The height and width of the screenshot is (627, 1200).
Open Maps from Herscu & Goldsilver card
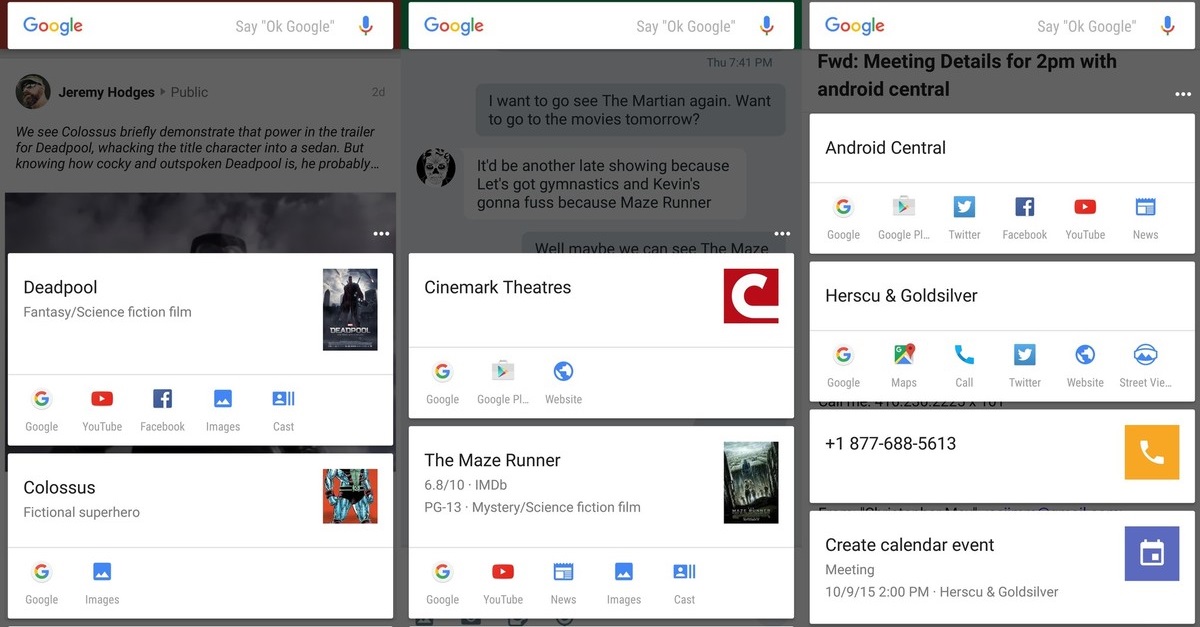pos(904,366)
